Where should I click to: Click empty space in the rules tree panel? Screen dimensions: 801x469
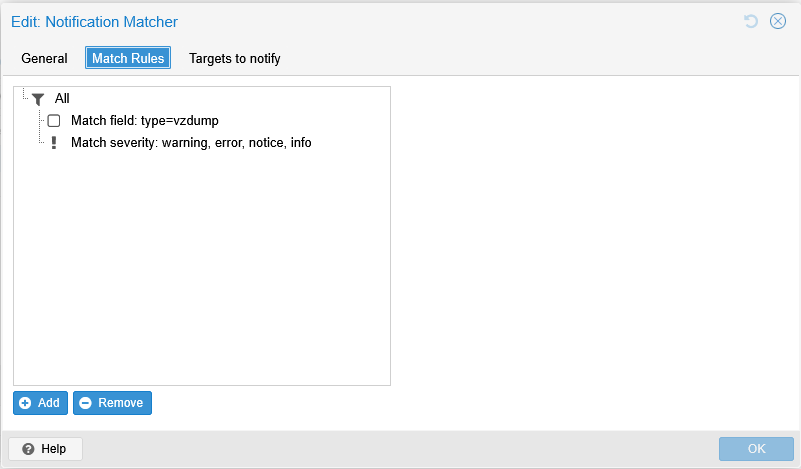click(x=200, y=270)
